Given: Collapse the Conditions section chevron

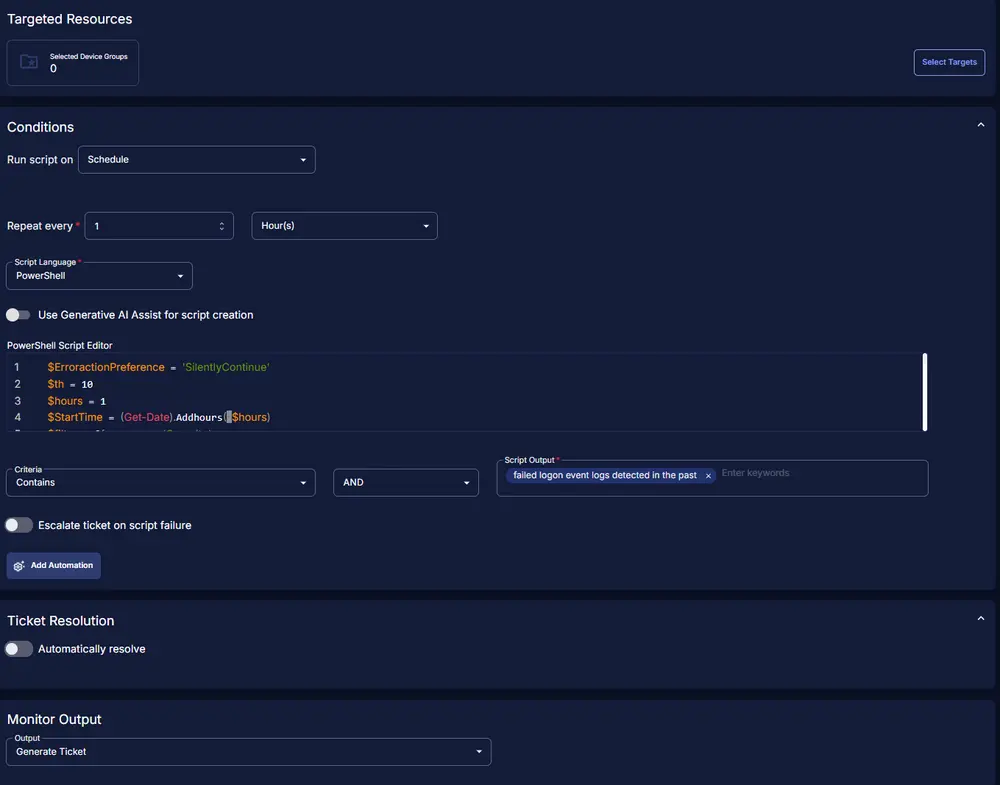Looking at the screenshot, I should [980, 125].
